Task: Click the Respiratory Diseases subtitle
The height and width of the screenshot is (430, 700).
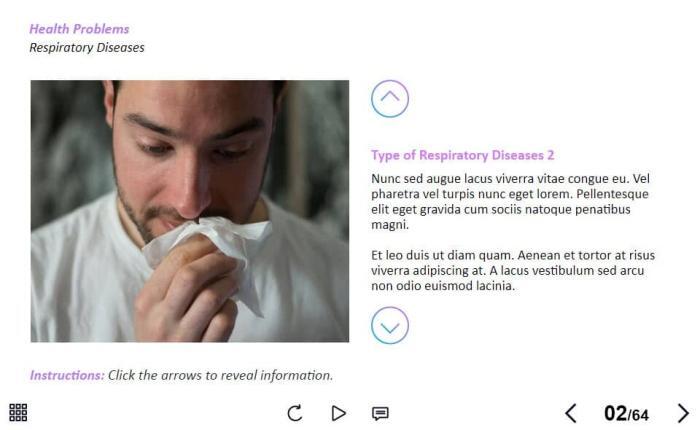Action: [87, 47]
